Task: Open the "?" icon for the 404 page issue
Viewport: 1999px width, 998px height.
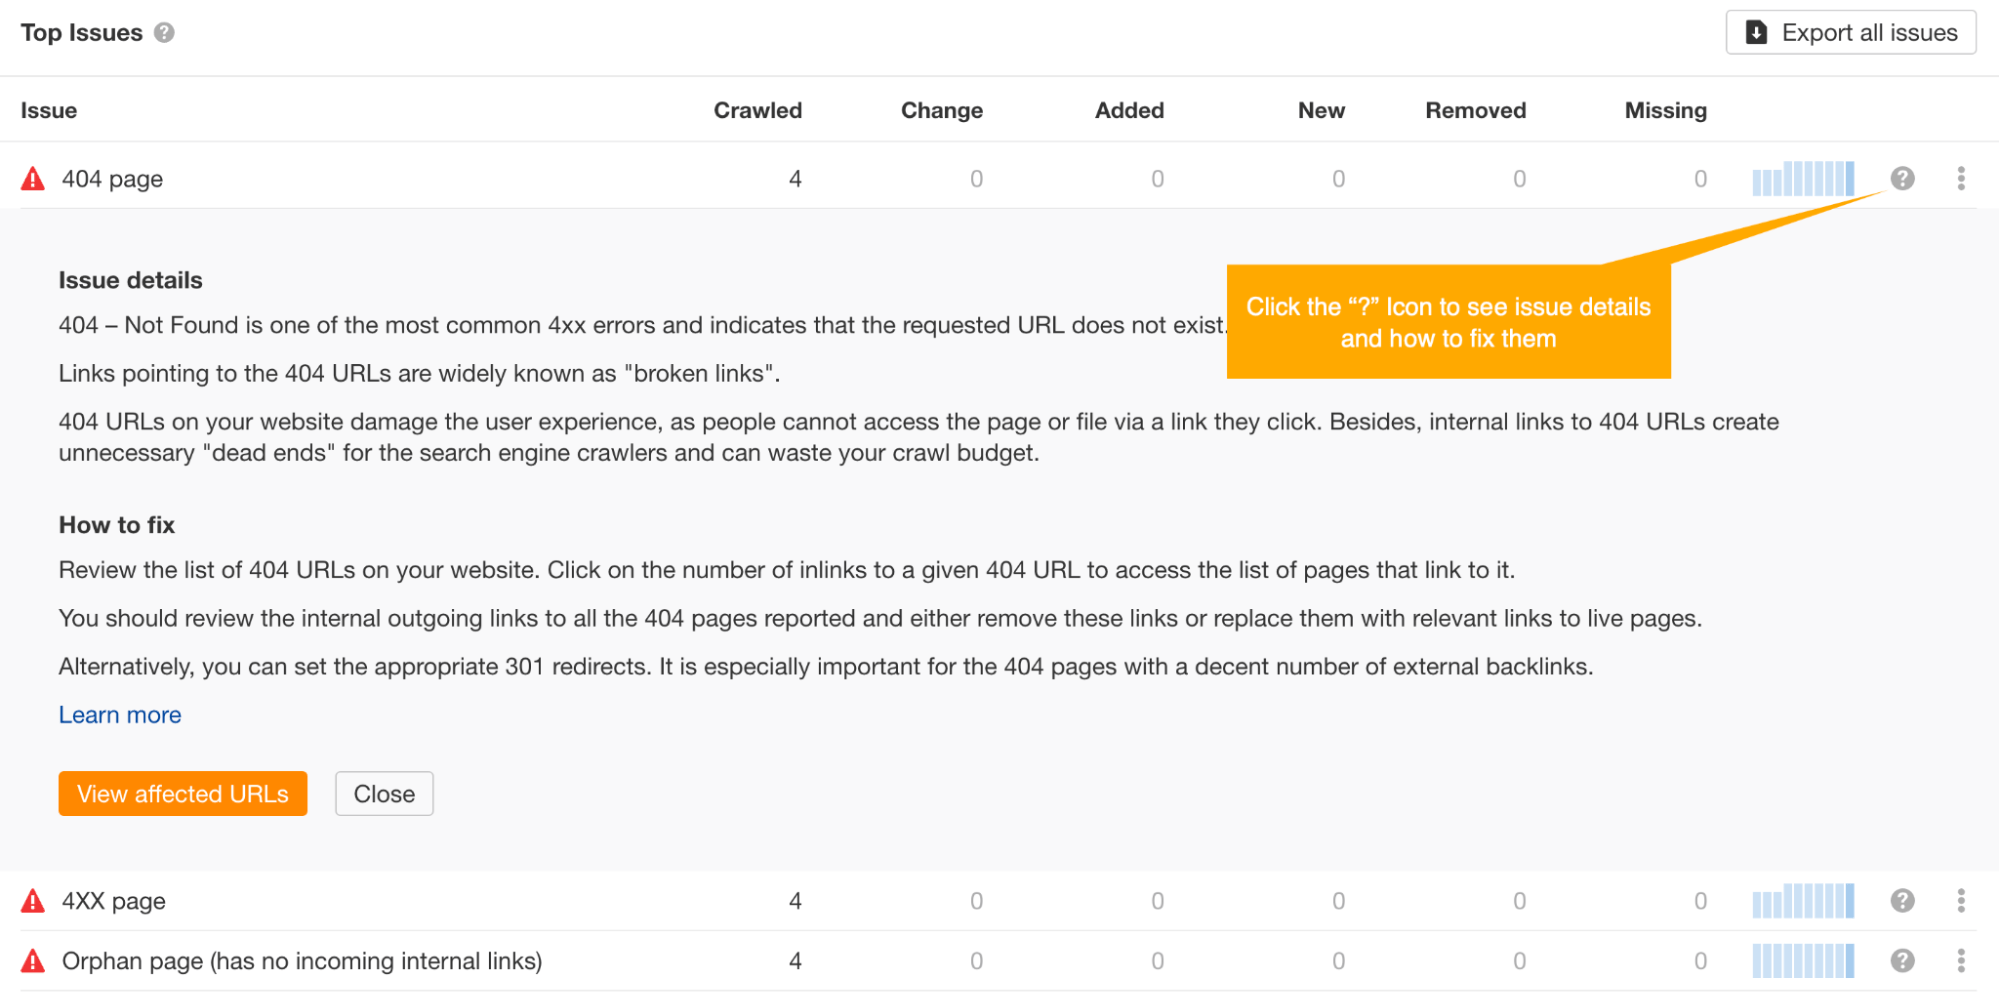Action: 1901,179
